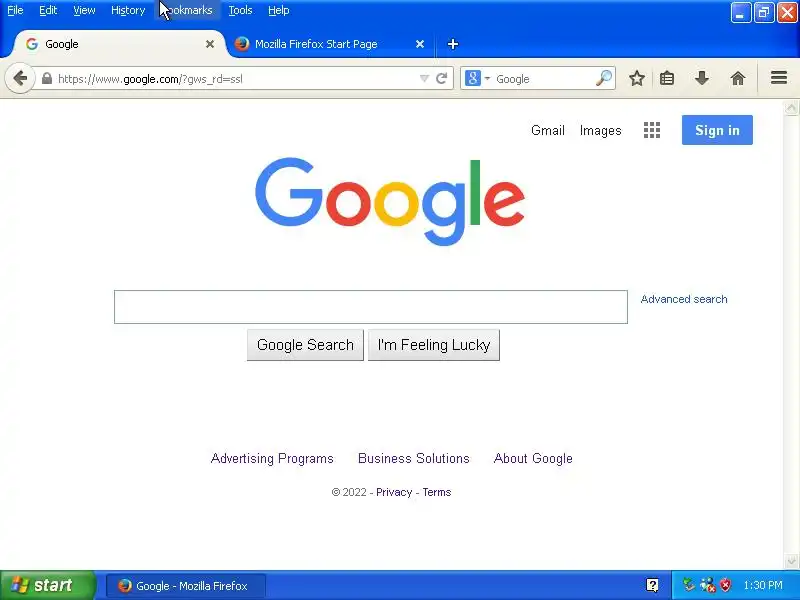Open the Tools menu
Viewport: 800px width, 600px height.
pyautogui.click(x=240, y=10)
